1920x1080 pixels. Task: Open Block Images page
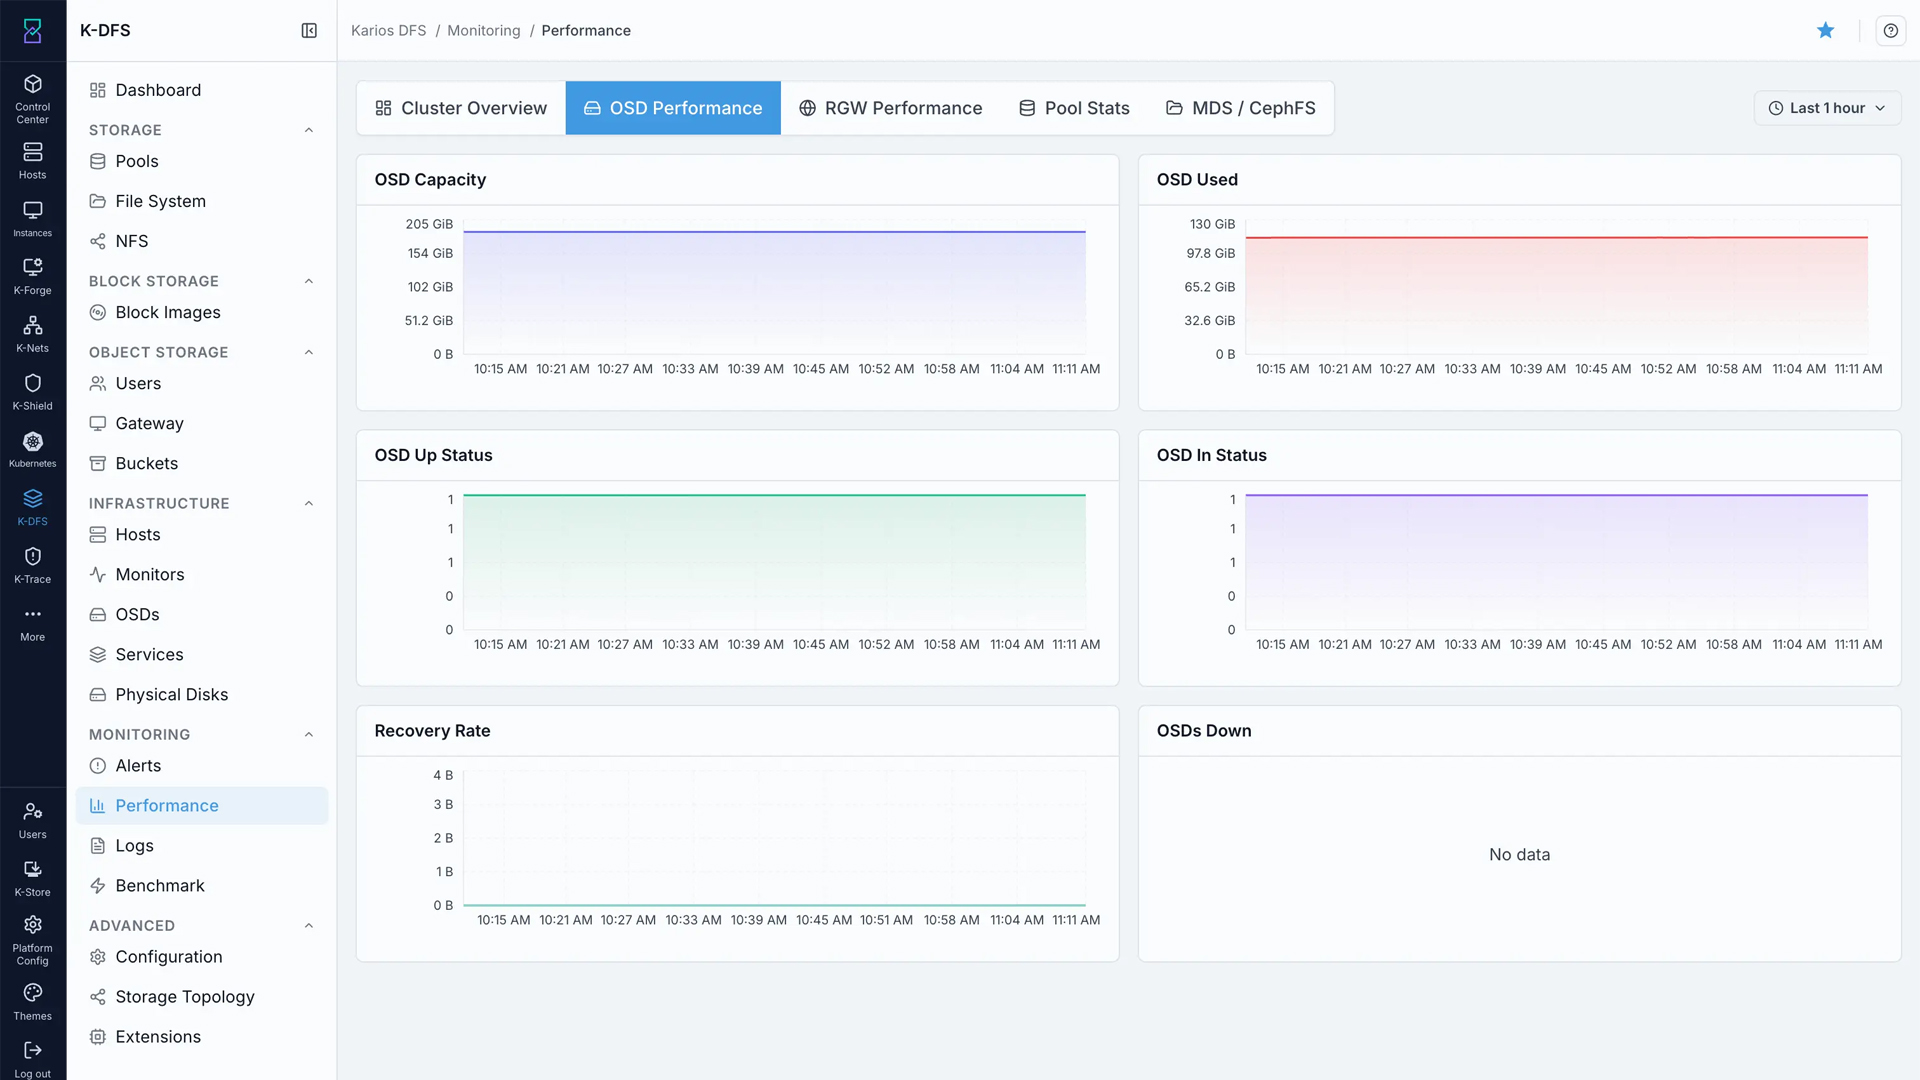[x=202, y=312]
